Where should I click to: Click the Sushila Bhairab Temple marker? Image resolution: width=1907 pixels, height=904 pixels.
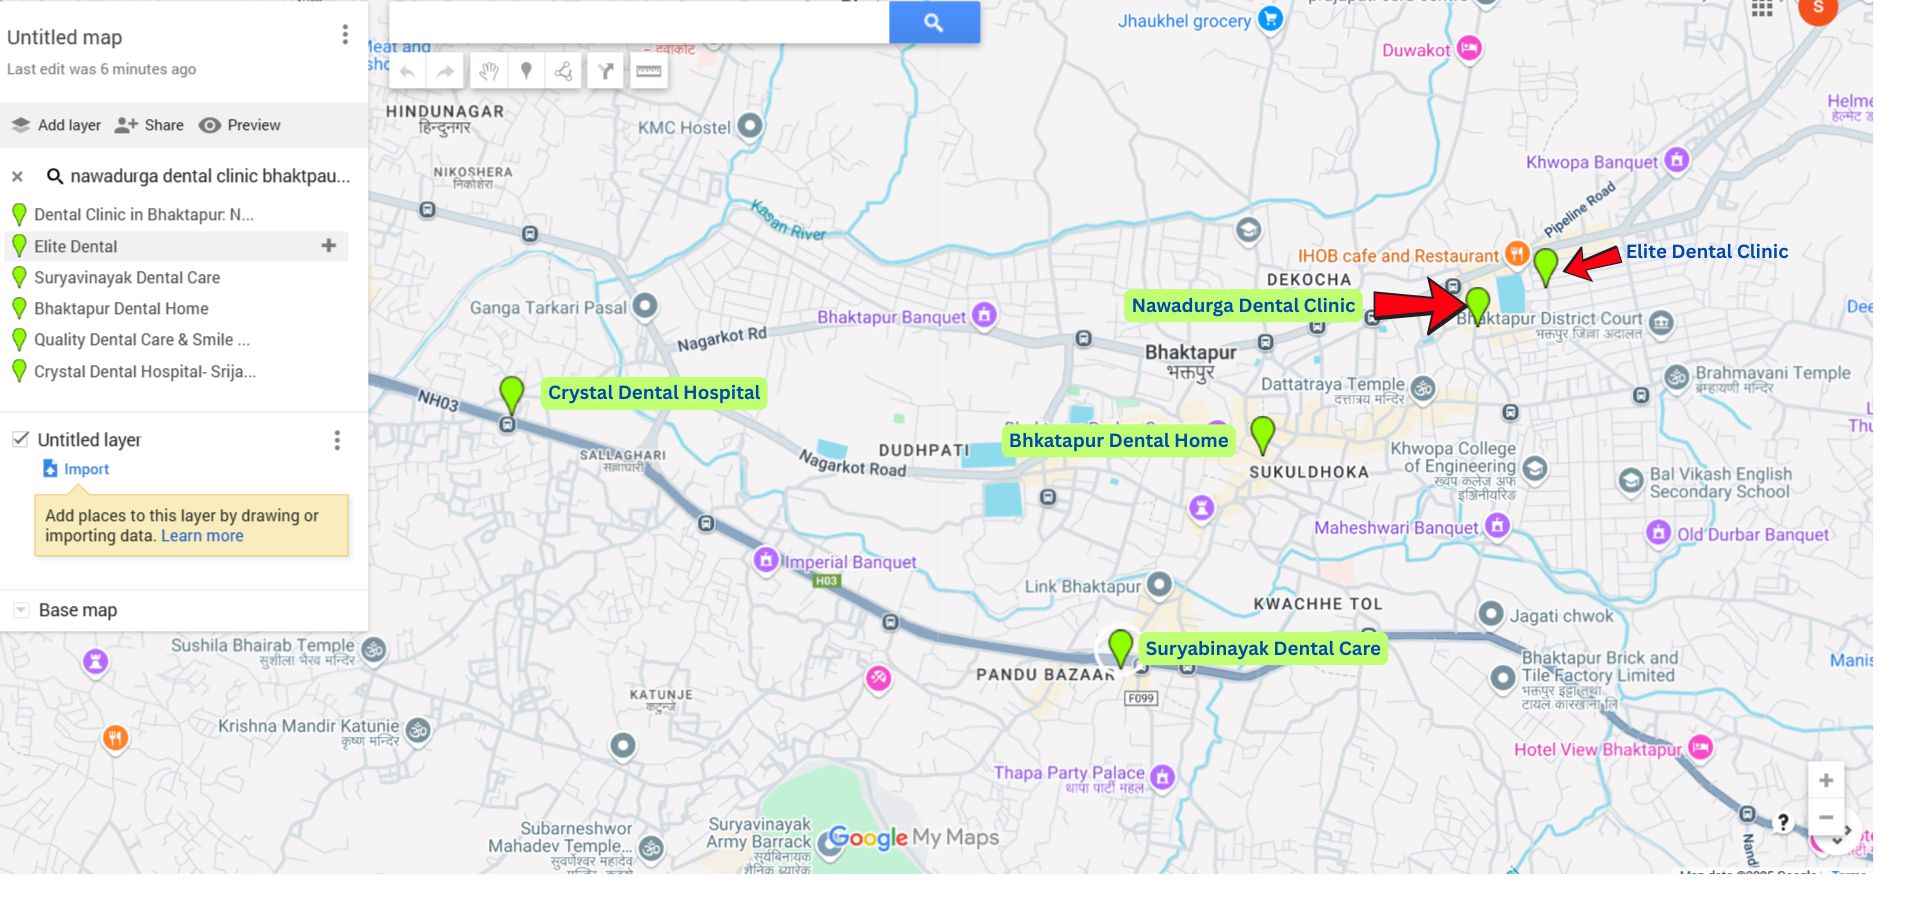(x=374, y=650)
